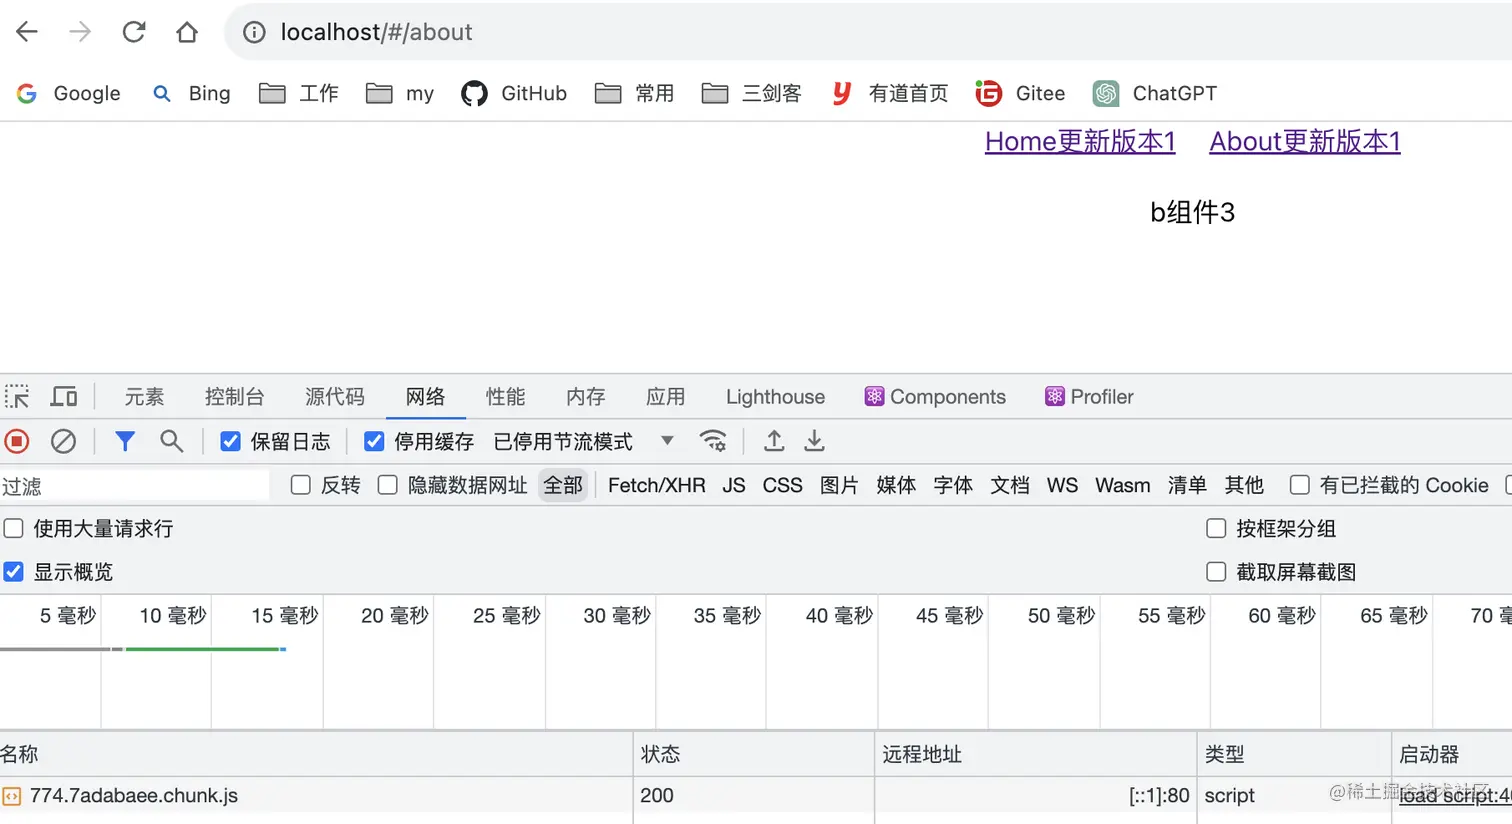Switch to 元素 DevTools tab
The height and width of the screenshot is (824, 1512).
click(x=144, y=397)
